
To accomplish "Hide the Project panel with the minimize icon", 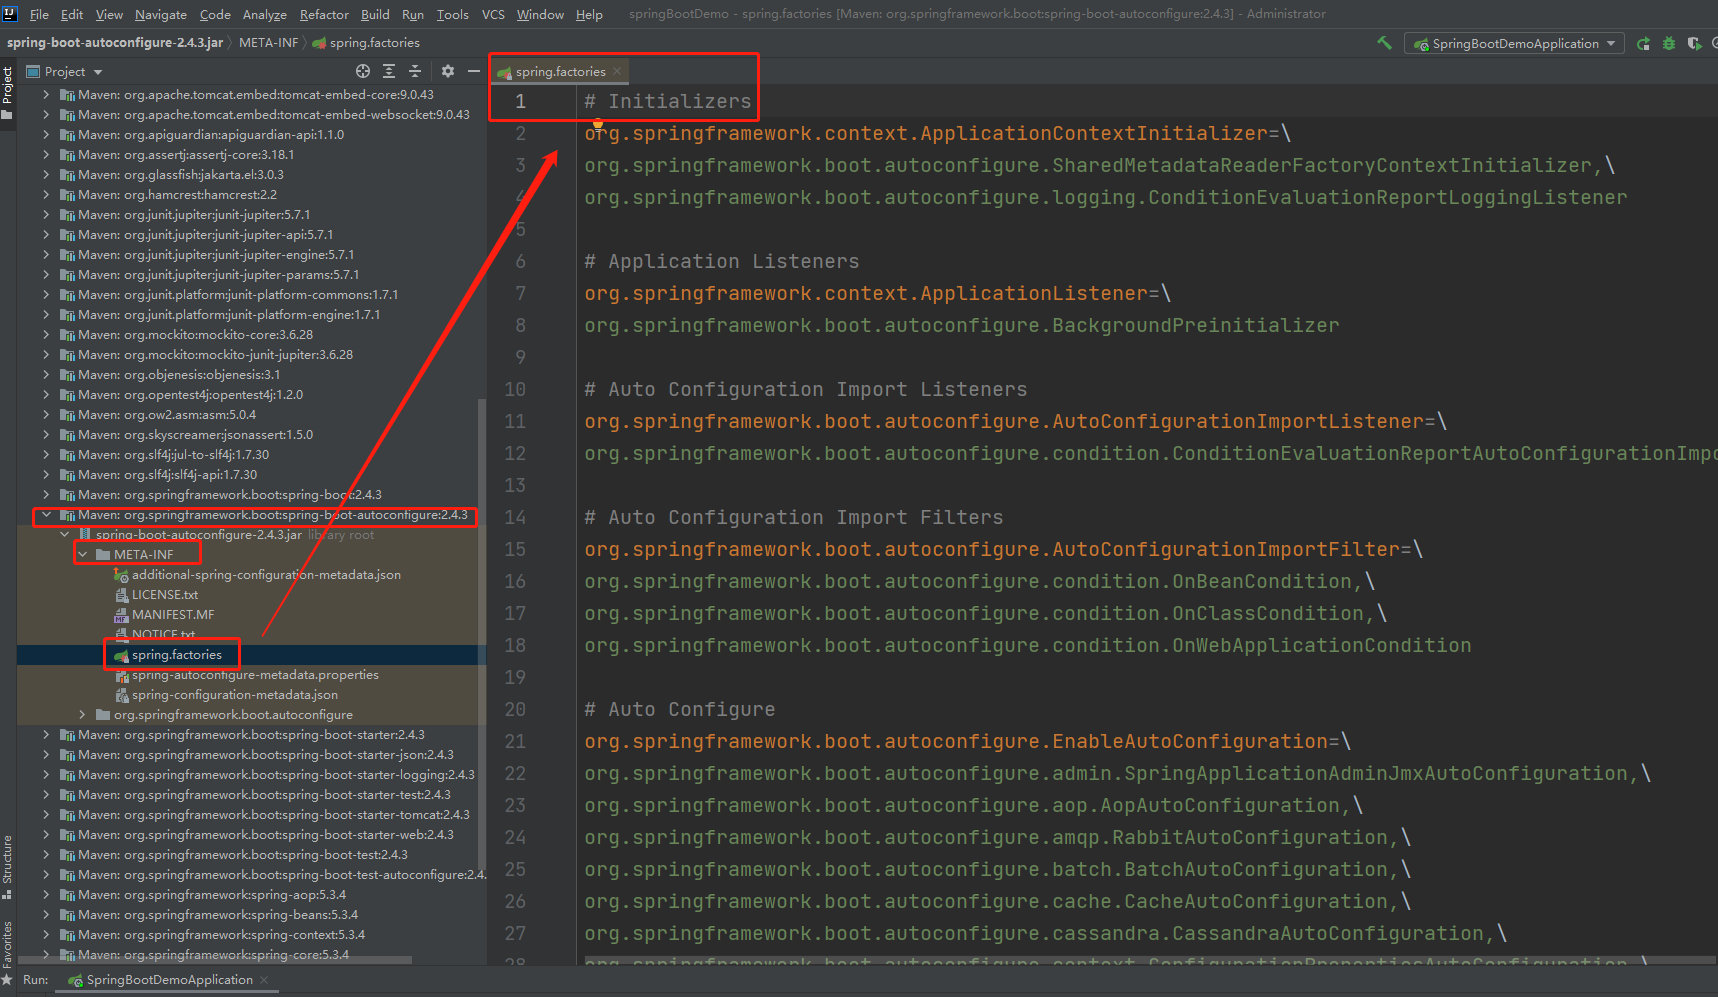I will (x=474, y=71).
